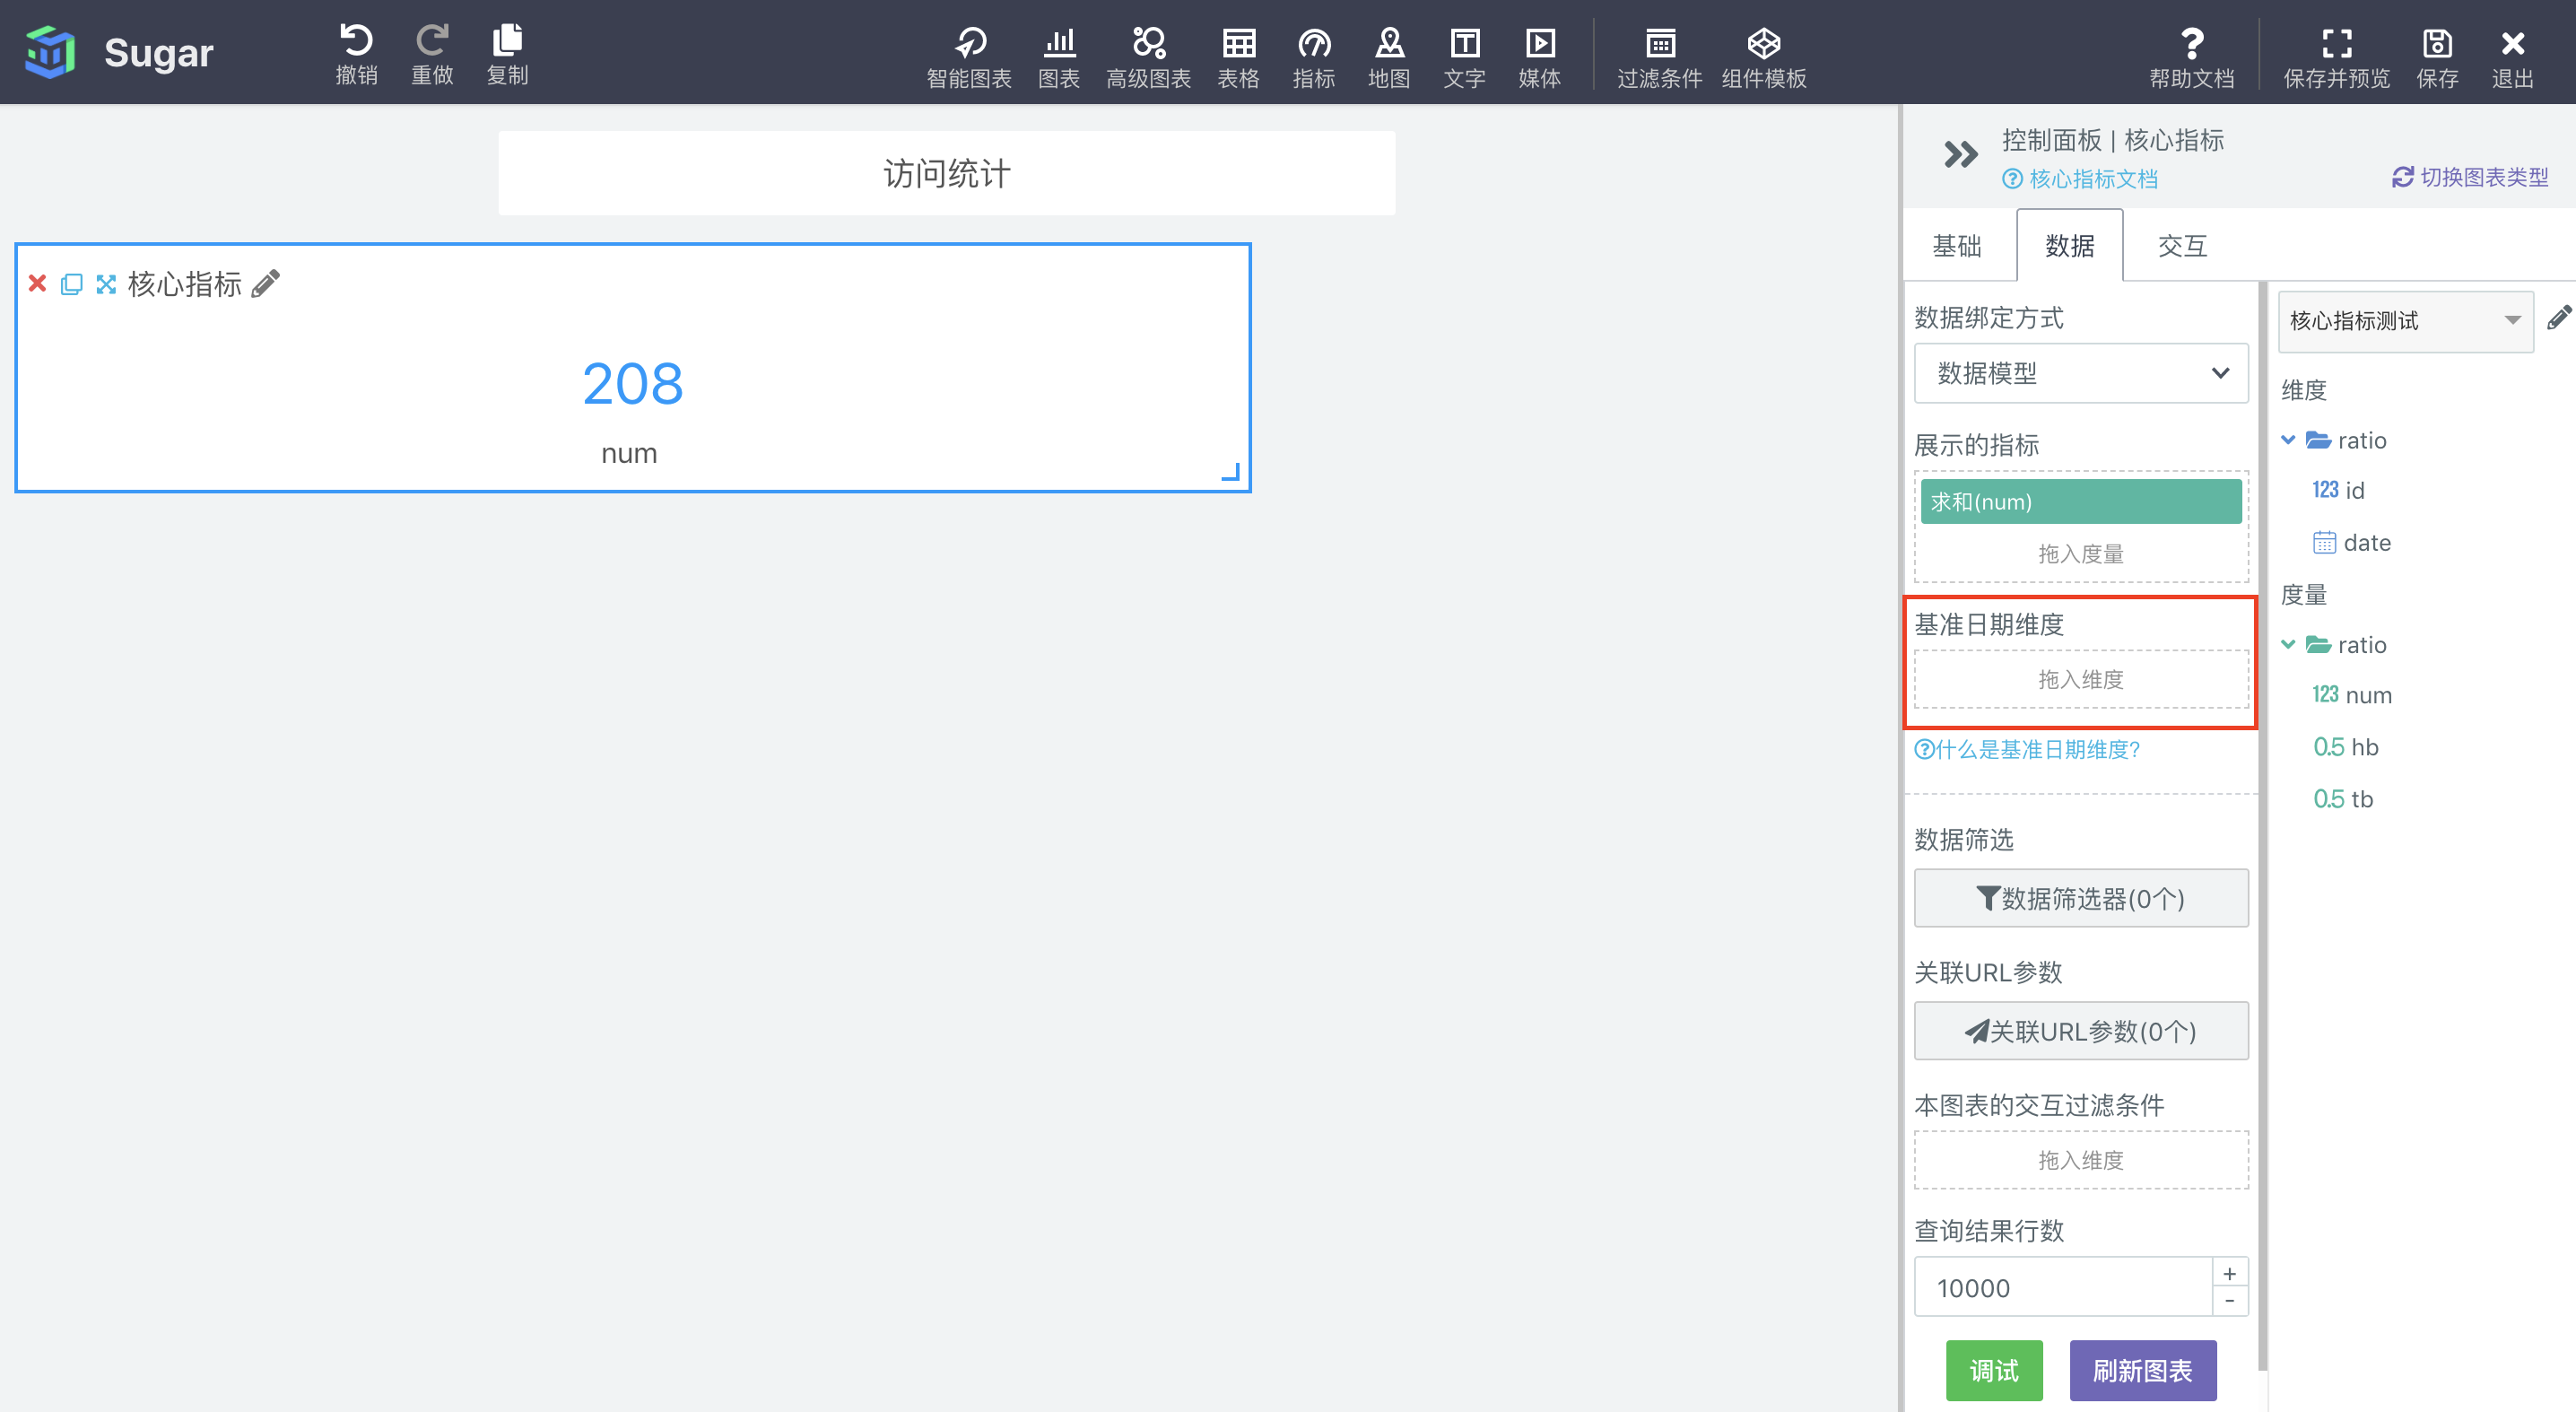Screen dimensions: 2576x1412
Task: Open the 高级图表 advanced charts menu
Action: [1148, 57]
